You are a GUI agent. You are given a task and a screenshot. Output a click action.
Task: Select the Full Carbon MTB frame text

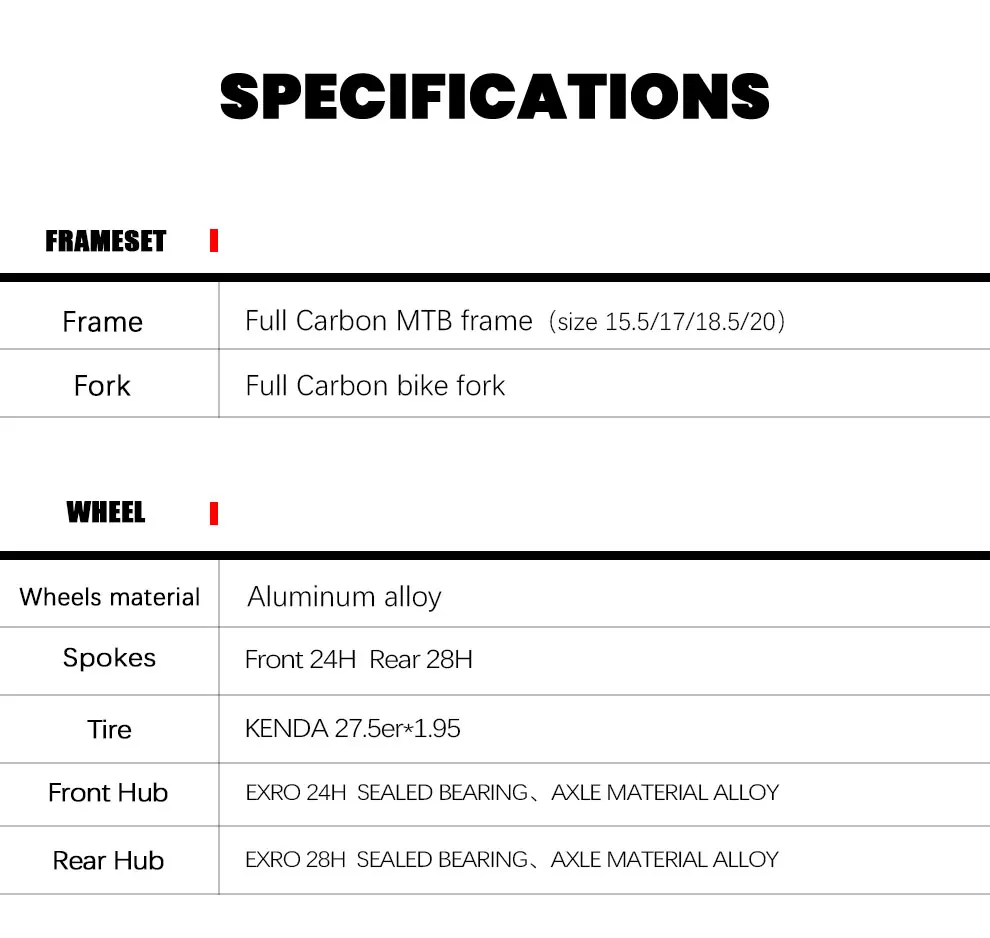tap(388, 321)
